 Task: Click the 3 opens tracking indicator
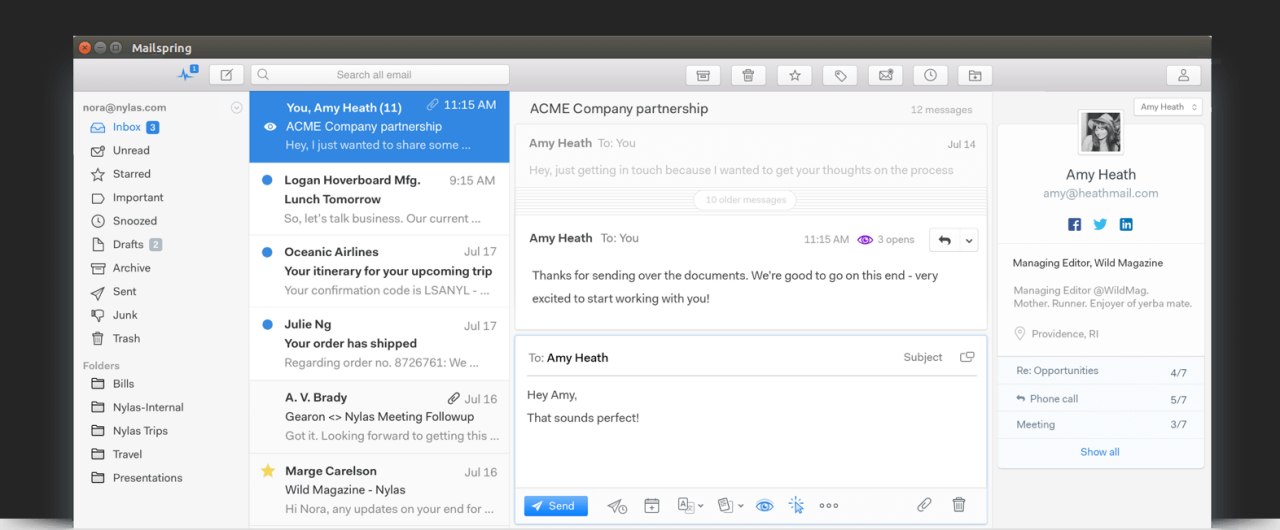tap(886, 240)
